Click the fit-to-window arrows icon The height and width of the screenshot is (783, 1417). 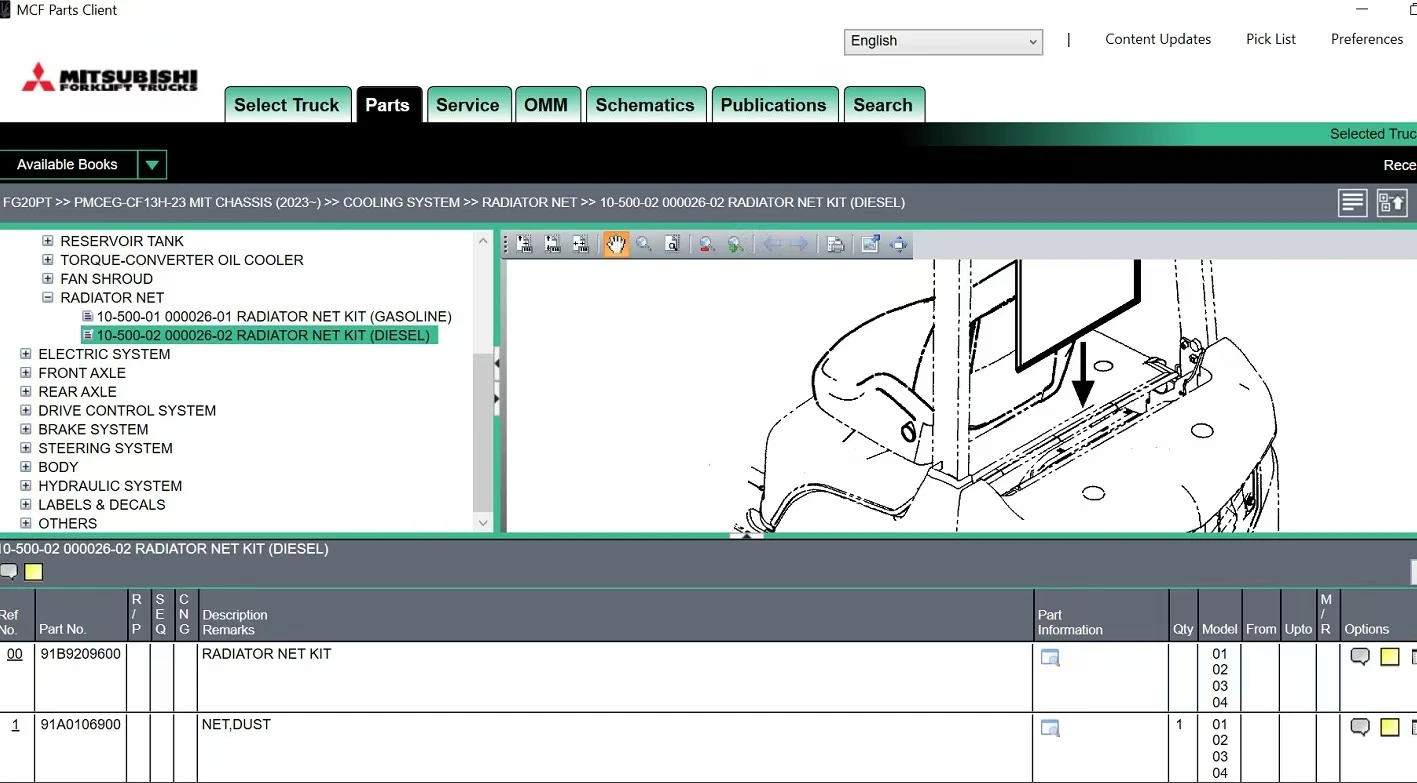(899, 244)
